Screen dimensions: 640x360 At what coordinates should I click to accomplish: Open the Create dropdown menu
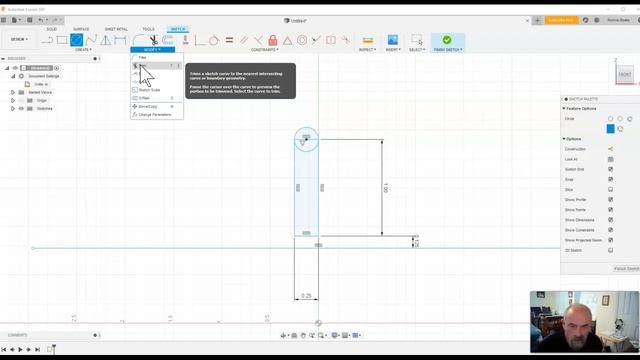click(x=83, y=50)
